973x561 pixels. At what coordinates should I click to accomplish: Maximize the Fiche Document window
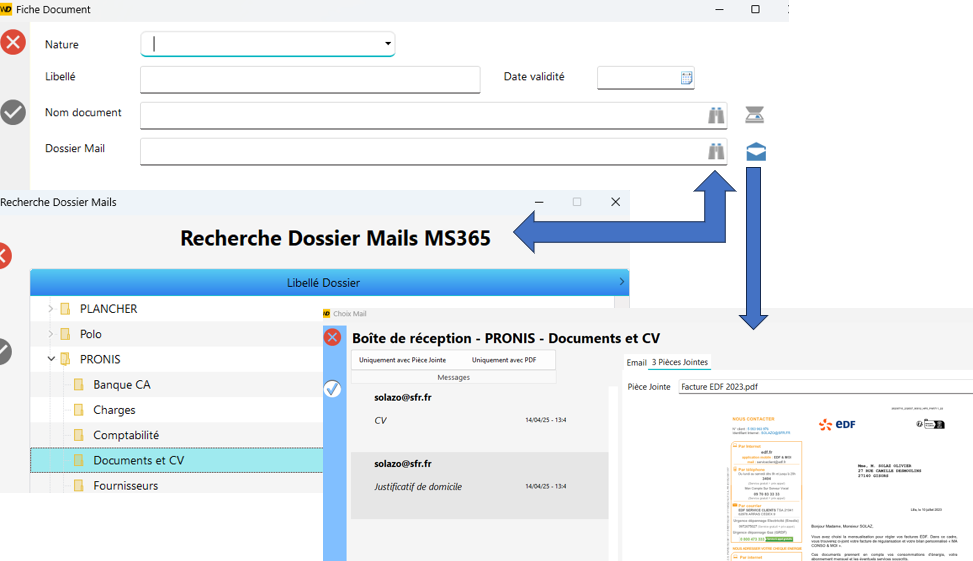pos(755,9)
